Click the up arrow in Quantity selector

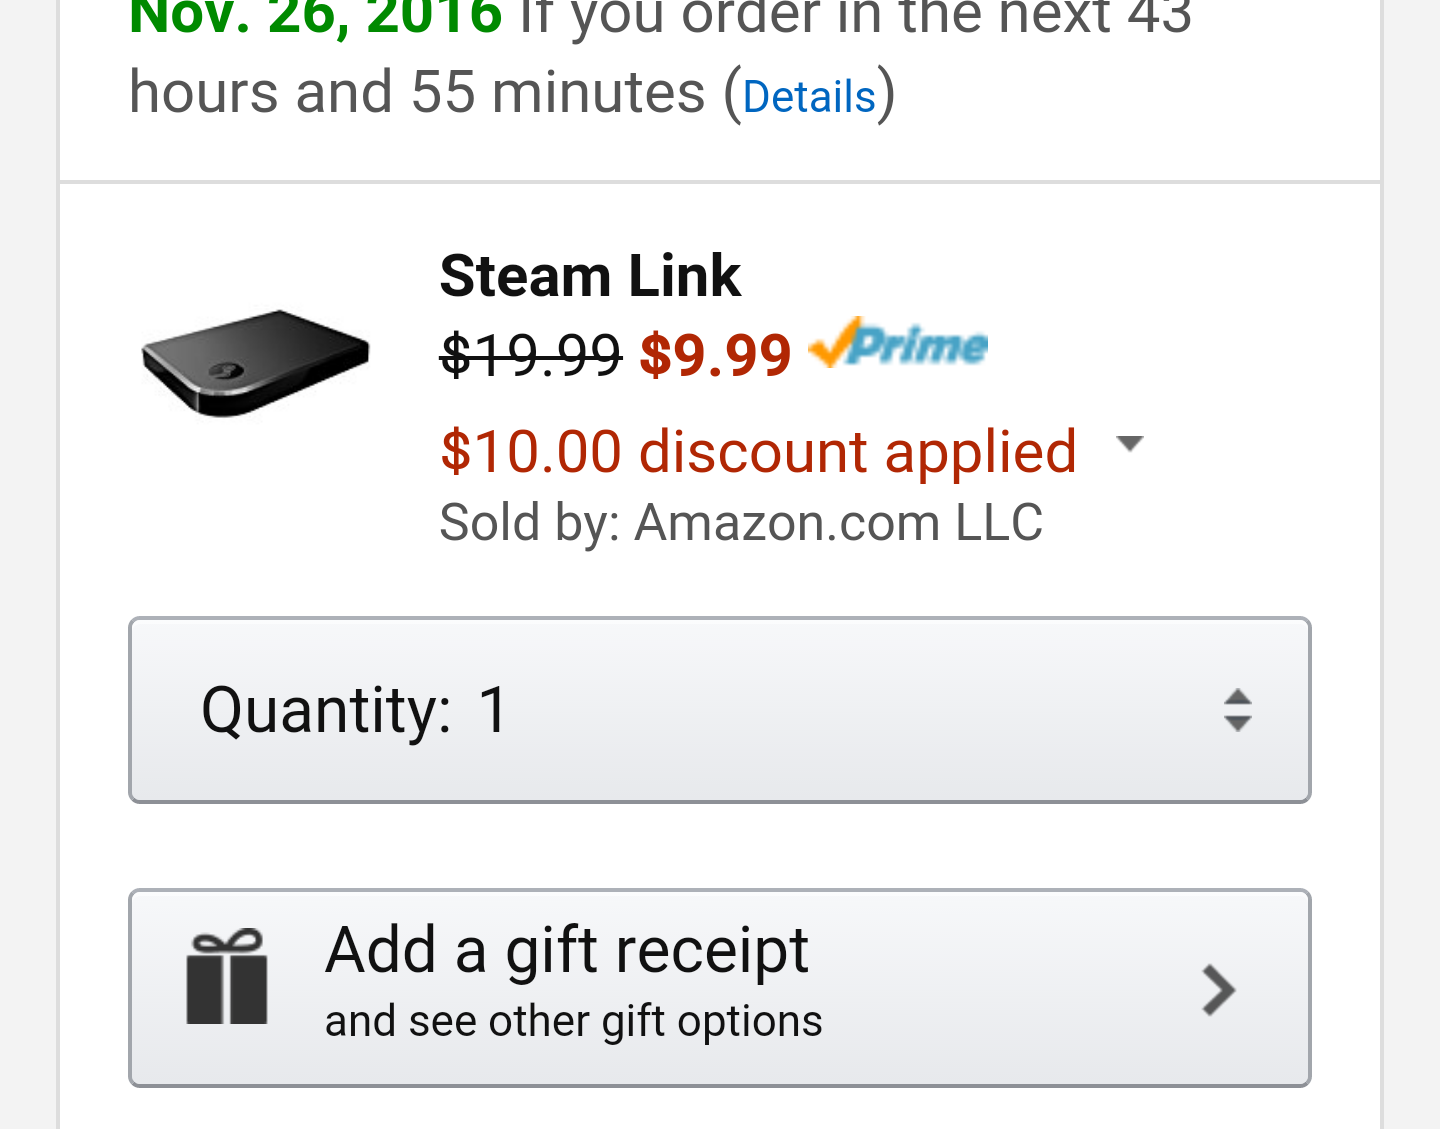click(x=1238, y=696)
